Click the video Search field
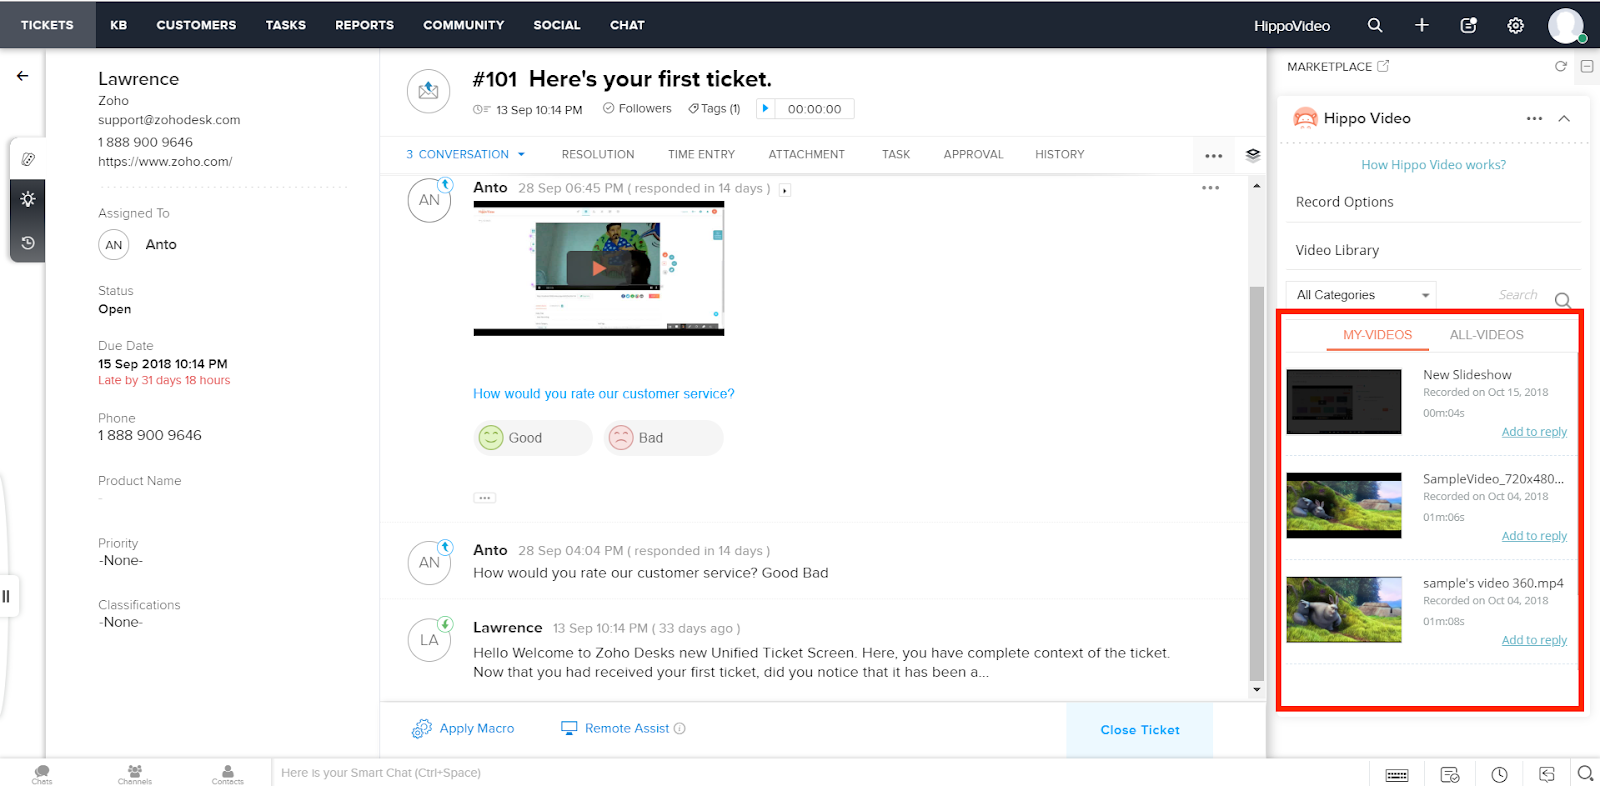Viewport: 1600px width, 786px height. click(x=1516, y=295)
